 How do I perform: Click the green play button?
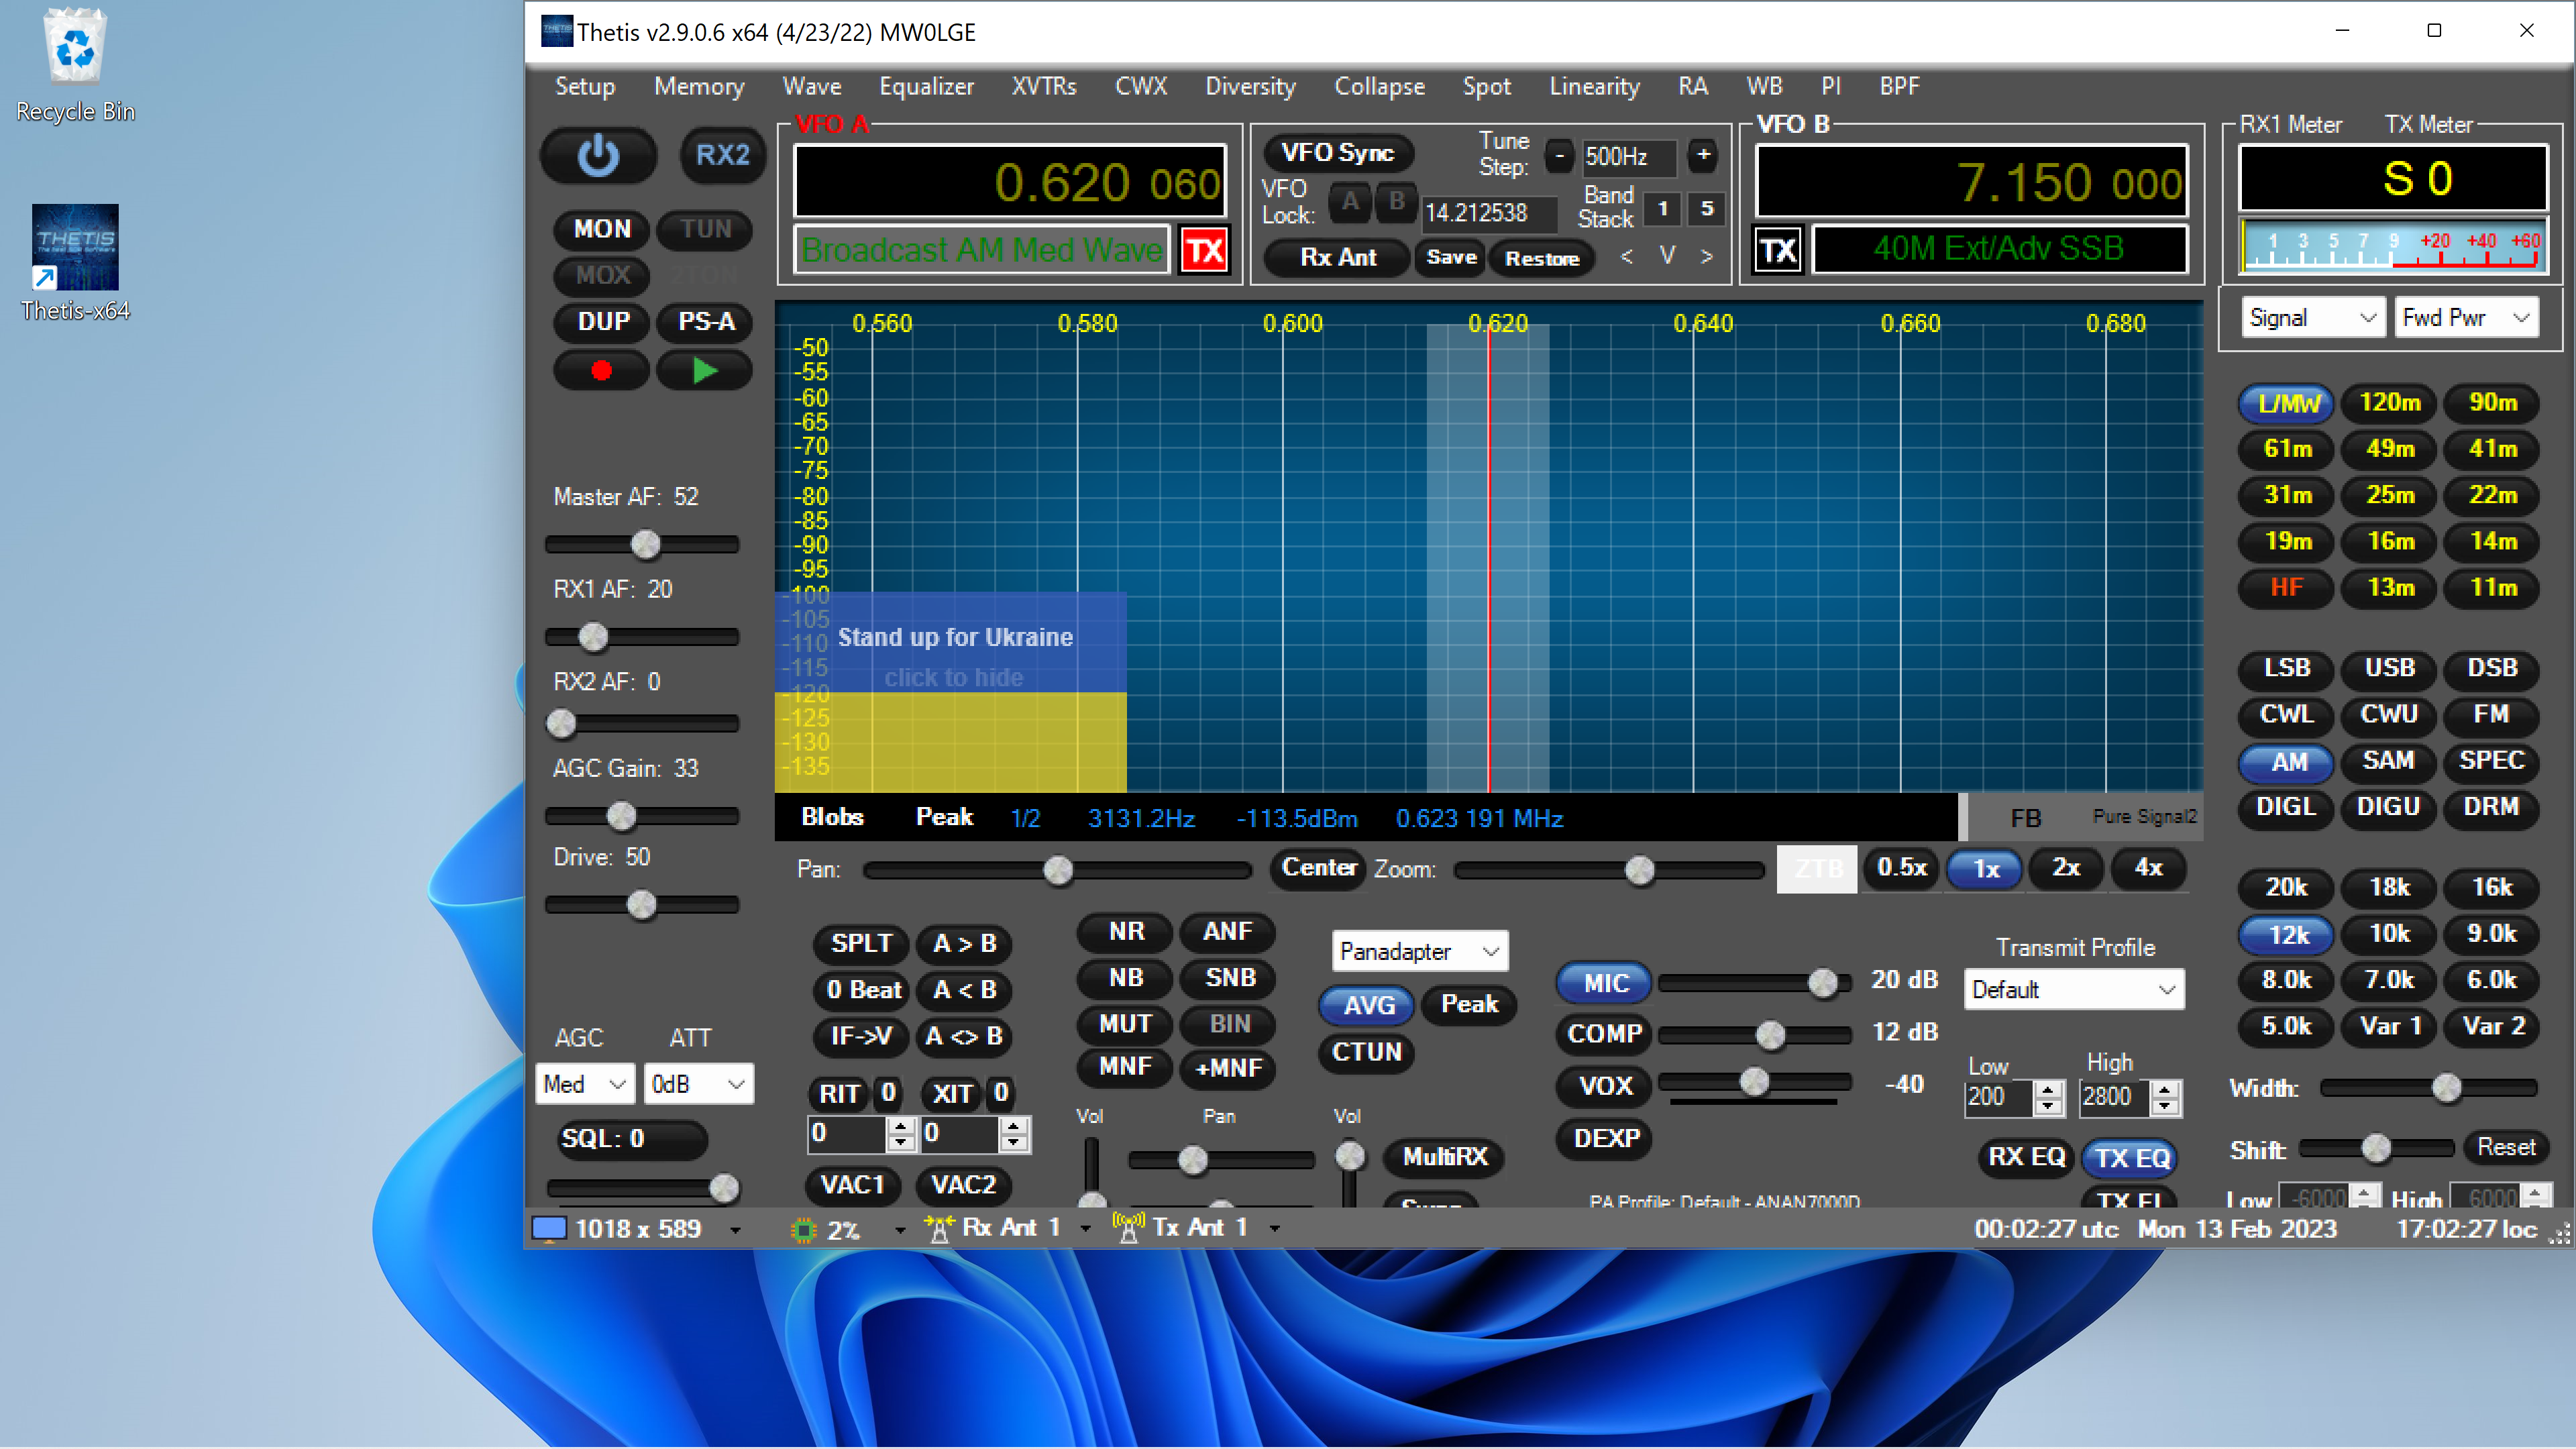pyautogui.click(x=704, y=371)
